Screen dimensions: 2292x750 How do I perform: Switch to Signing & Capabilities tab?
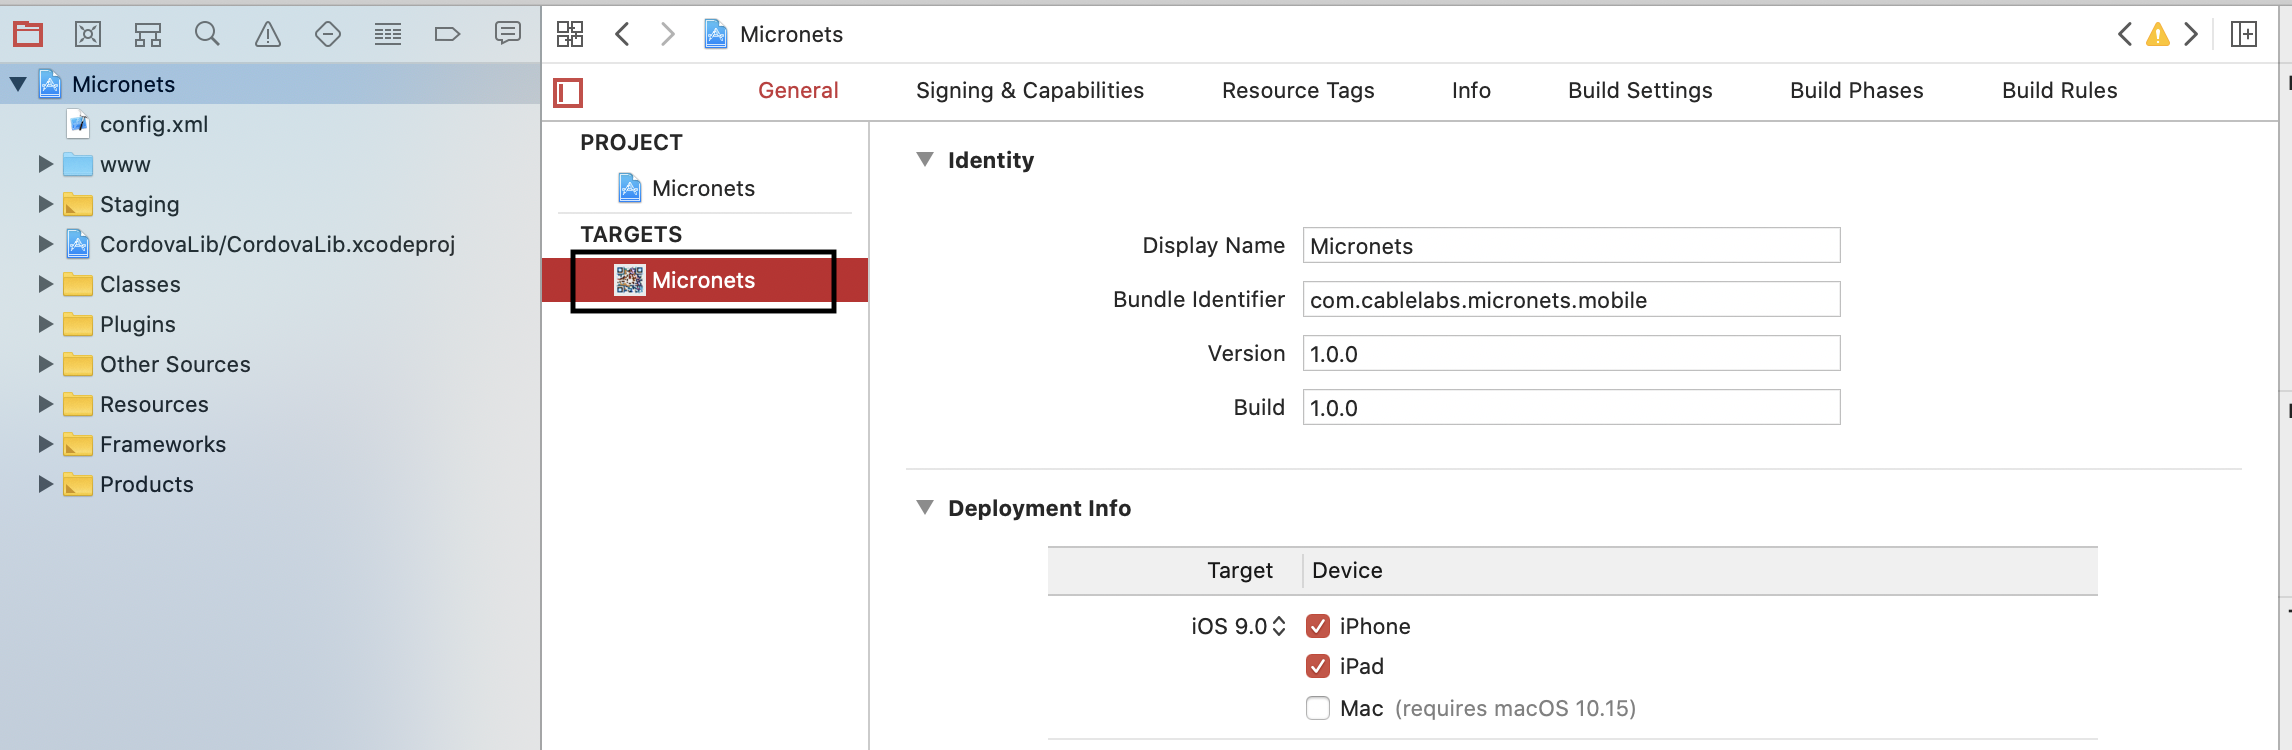tap(1030, 91)
